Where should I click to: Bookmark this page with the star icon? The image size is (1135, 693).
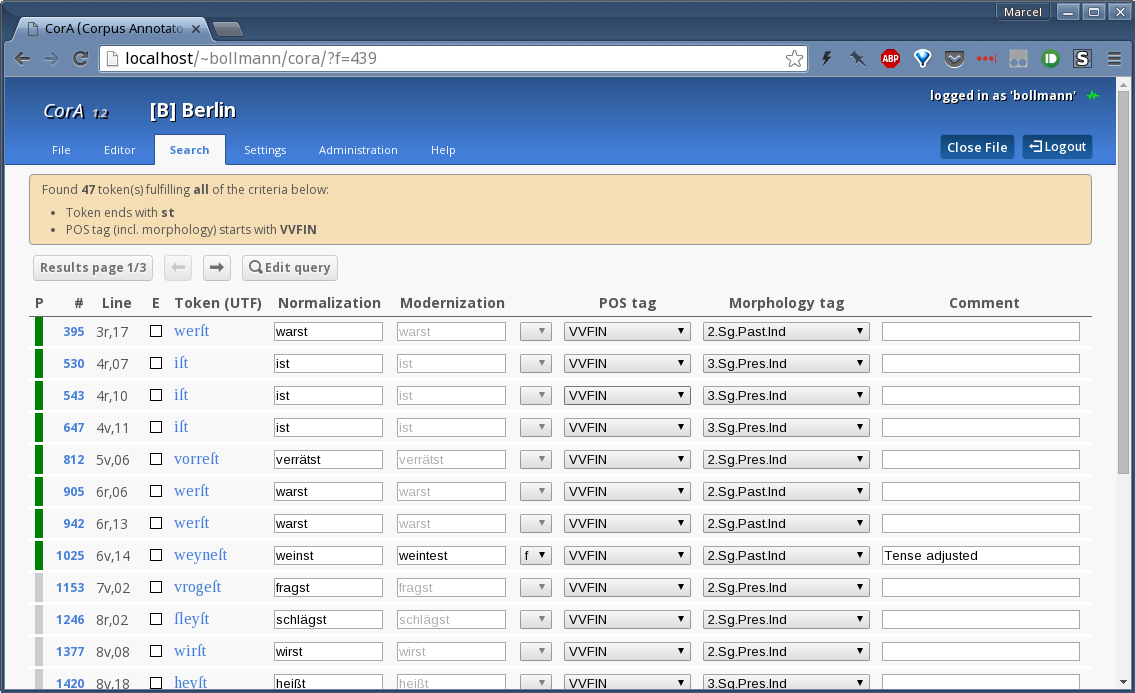[794, 59]
